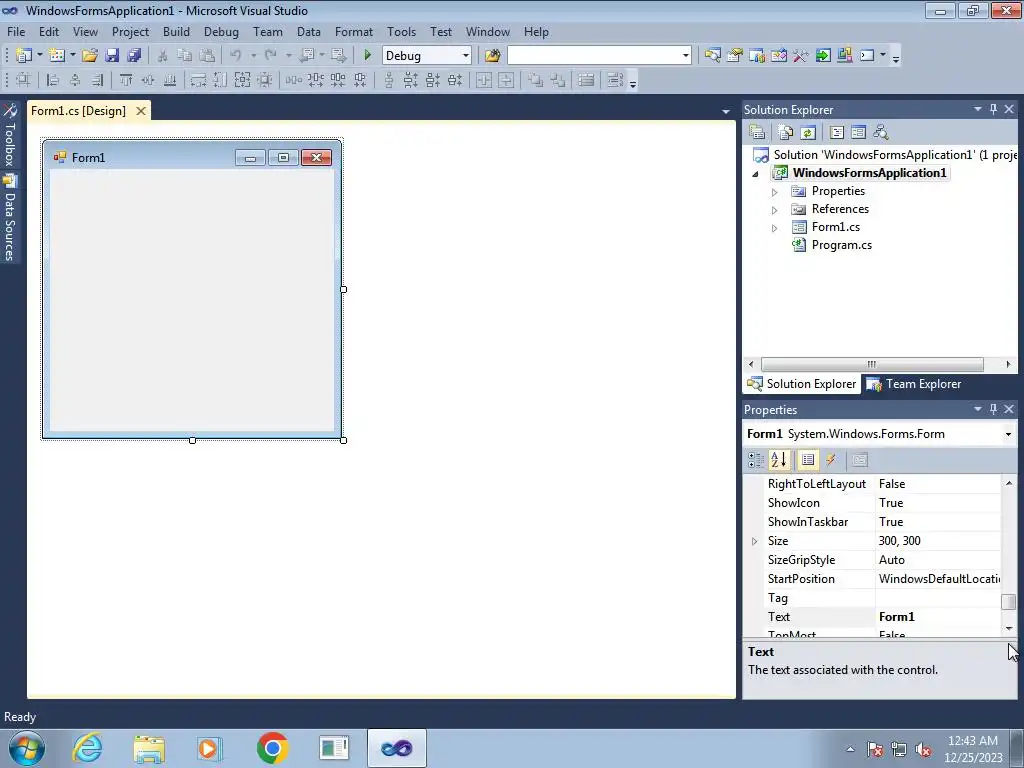Open the Properties object selector dropdown
Image resolution: width=1024 pixels, height=768 pixels.
[1008, 434]
